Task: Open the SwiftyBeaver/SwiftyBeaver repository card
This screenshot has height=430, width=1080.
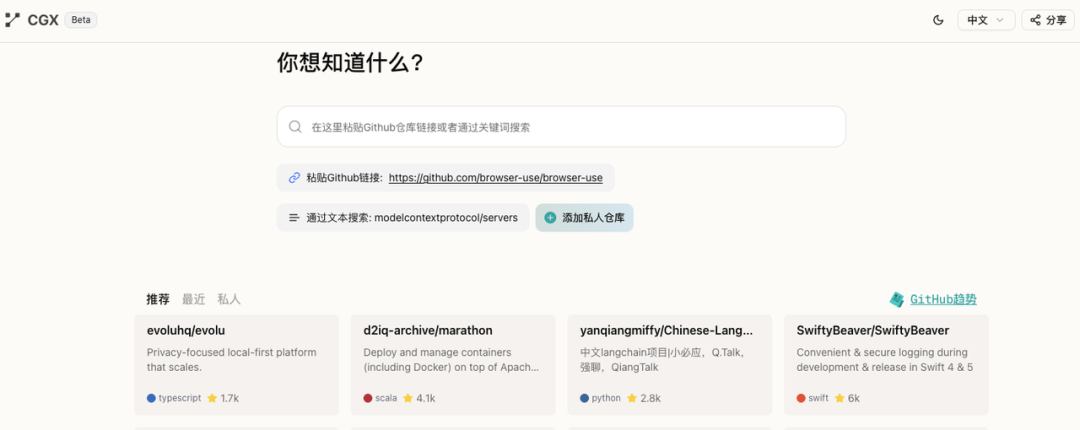Action: click(886, 365)
